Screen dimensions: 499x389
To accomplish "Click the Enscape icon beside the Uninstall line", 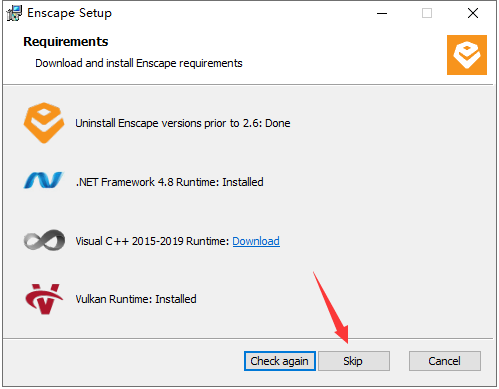I will [44, 123].
